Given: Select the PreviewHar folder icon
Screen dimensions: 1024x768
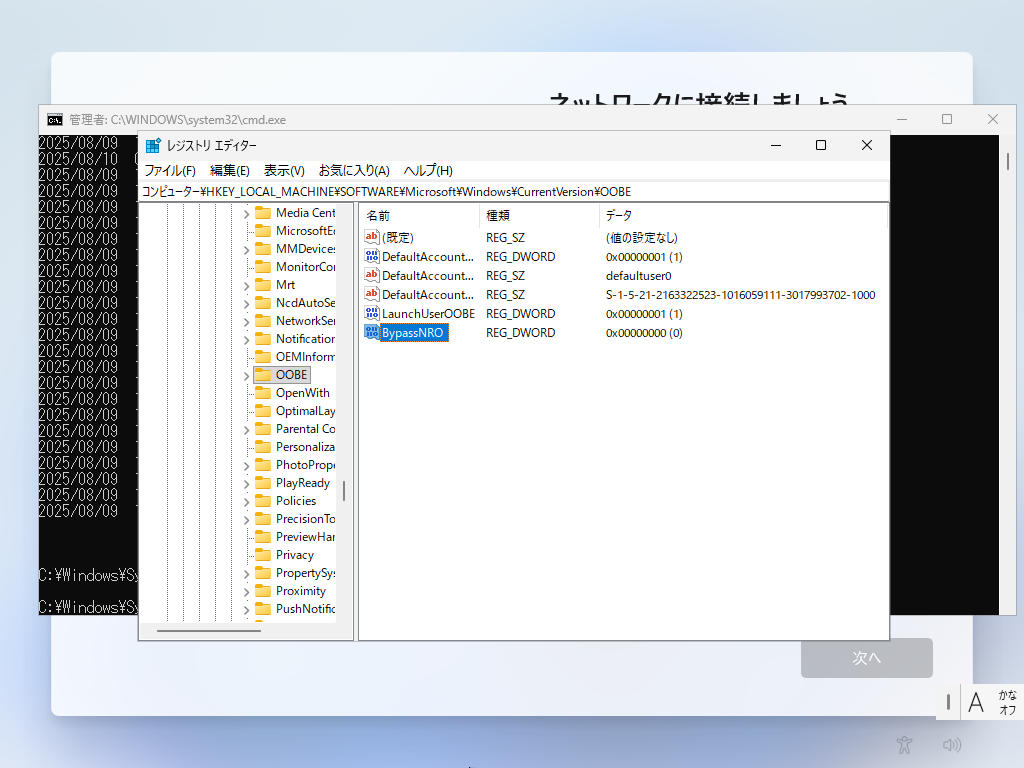Looking at the screenshot, I should point(263,537).
